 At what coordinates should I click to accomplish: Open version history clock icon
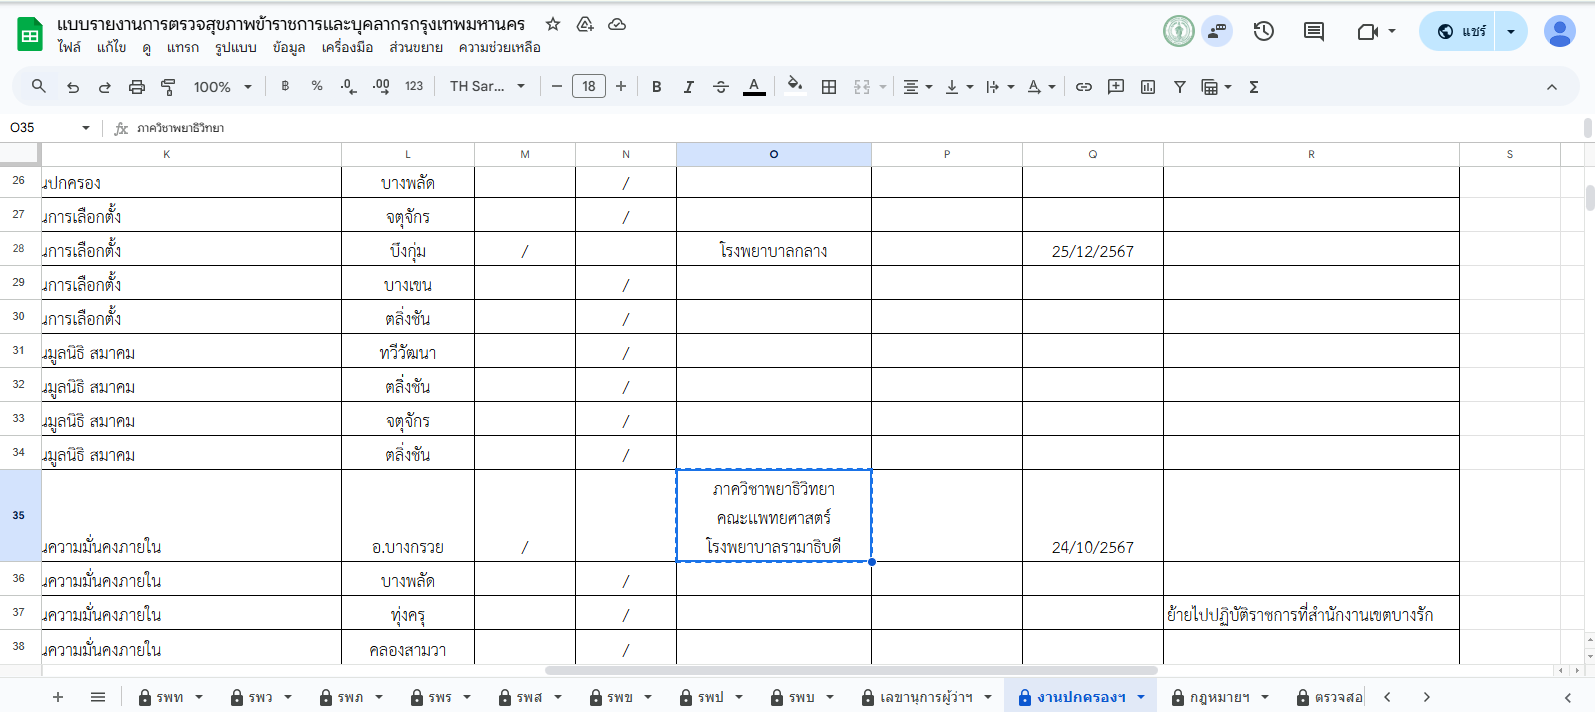1264,31
